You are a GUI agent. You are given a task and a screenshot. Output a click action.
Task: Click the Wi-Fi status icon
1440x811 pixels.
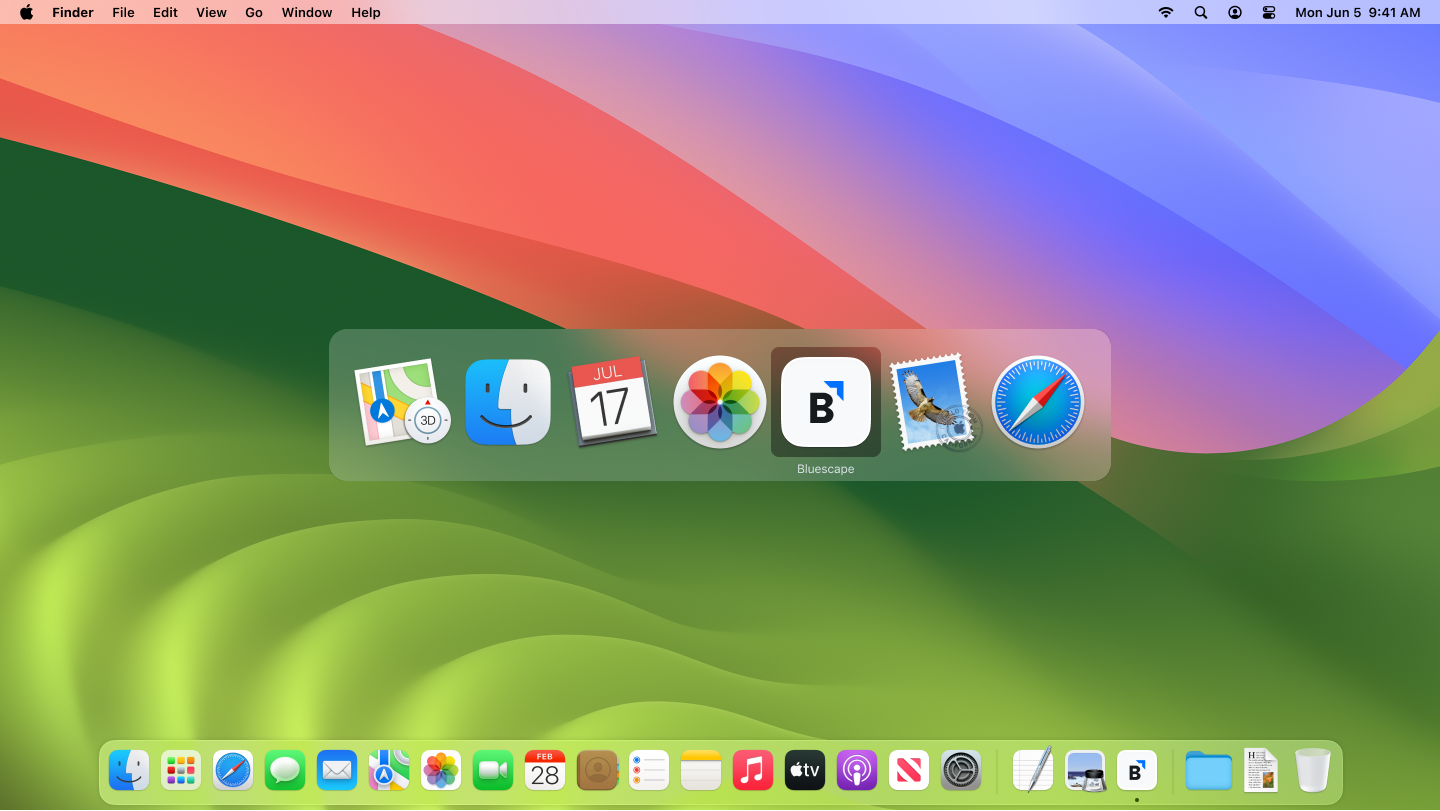coord(1165,12)
